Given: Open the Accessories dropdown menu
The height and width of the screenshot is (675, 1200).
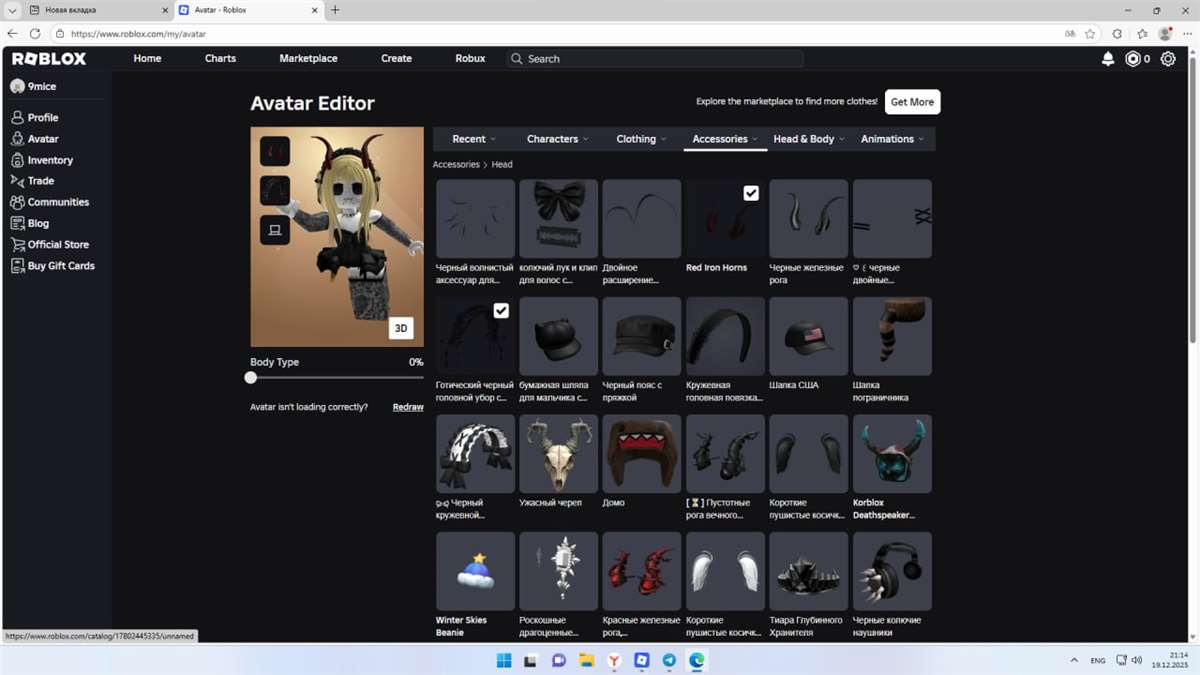Looking at the screenshot, I should coord(723,139).
